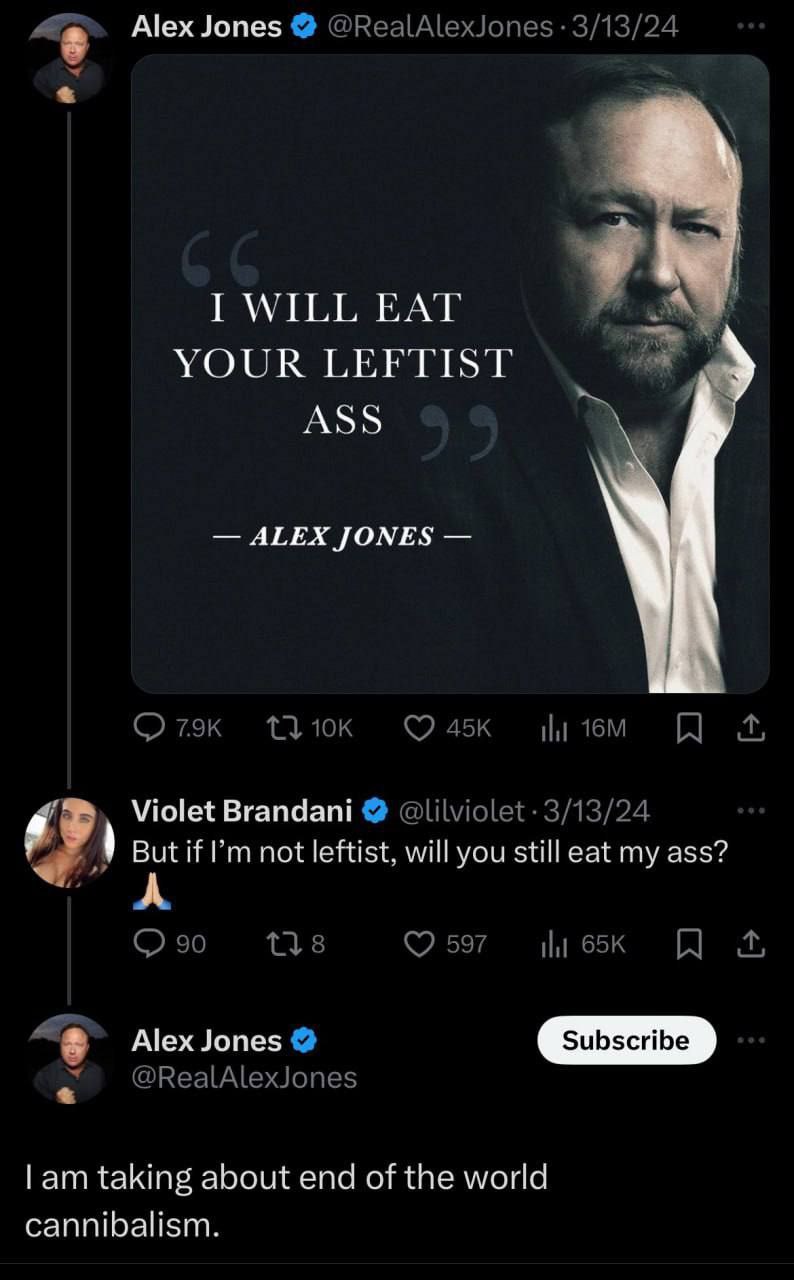Bookmark the quote image tweet

(688, 729)
